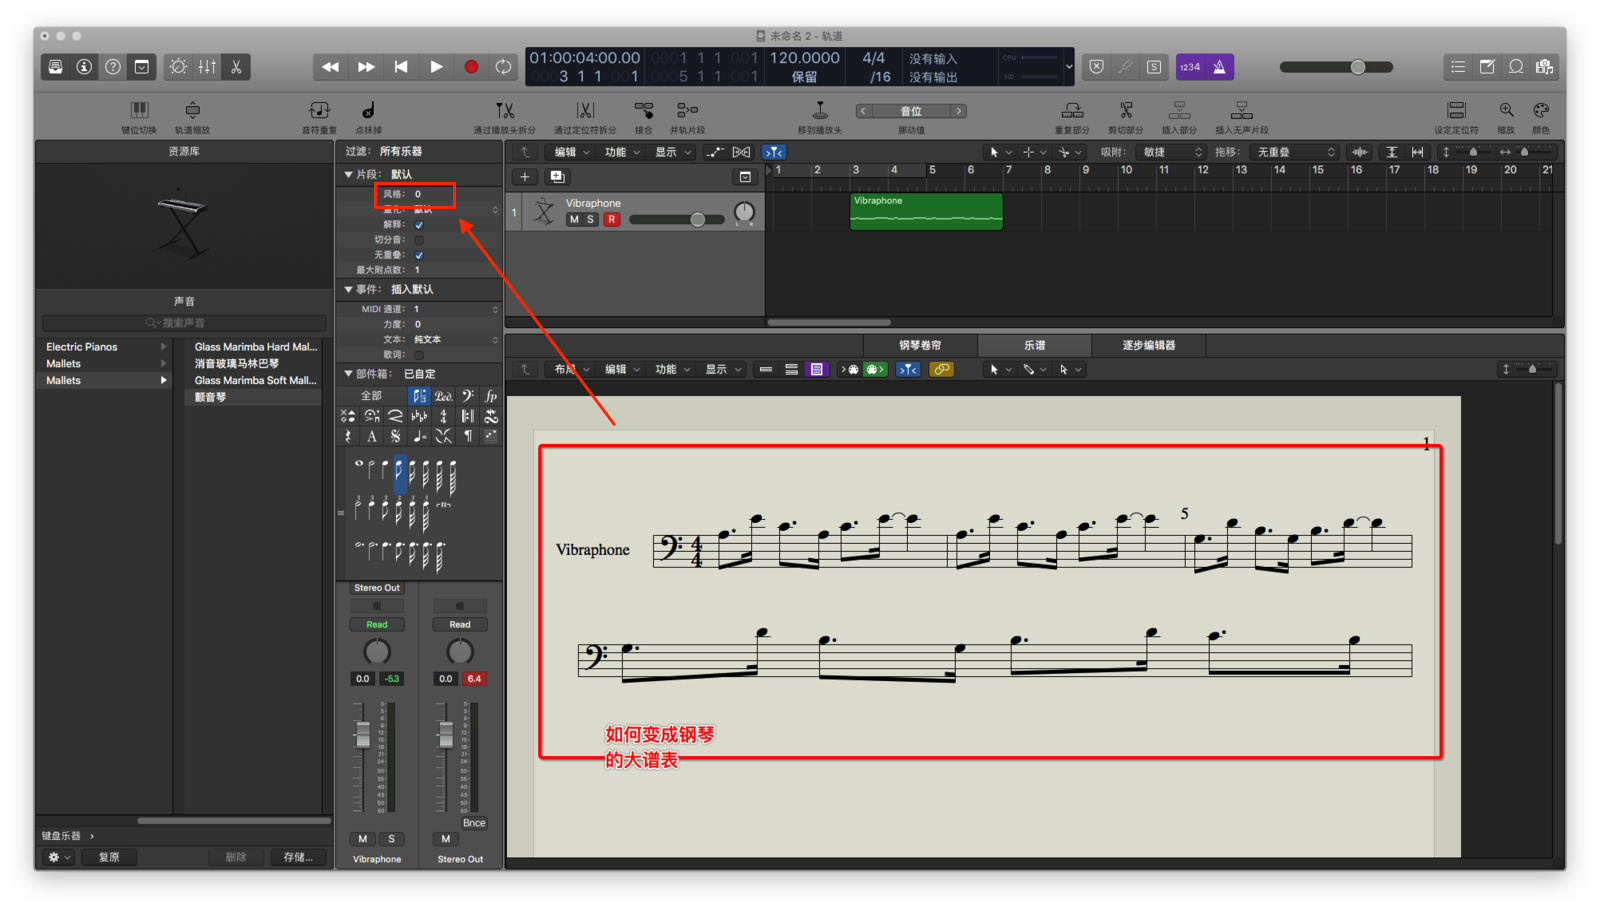Open the mixer from control bar
This screenshot has height=911, width=1600.
(207, 67)
